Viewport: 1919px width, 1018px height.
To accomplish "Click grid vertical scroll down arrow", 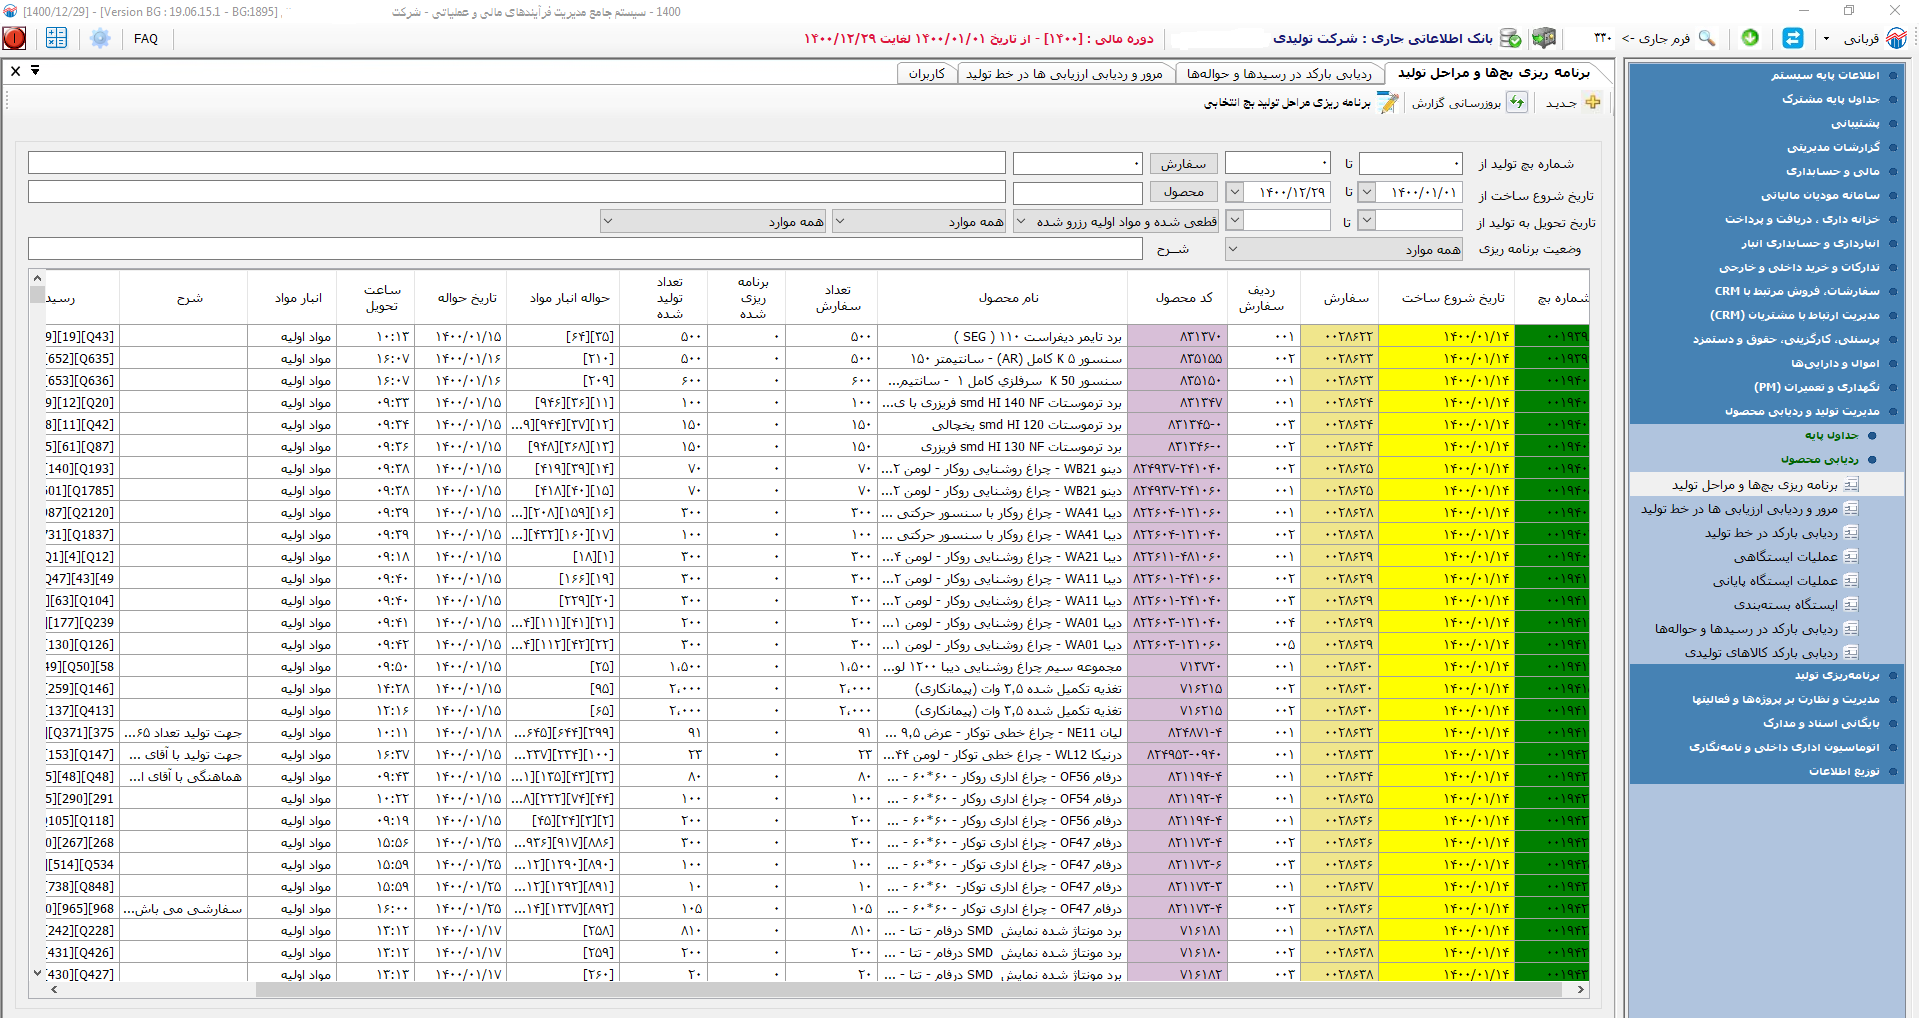I will (37, 973).
